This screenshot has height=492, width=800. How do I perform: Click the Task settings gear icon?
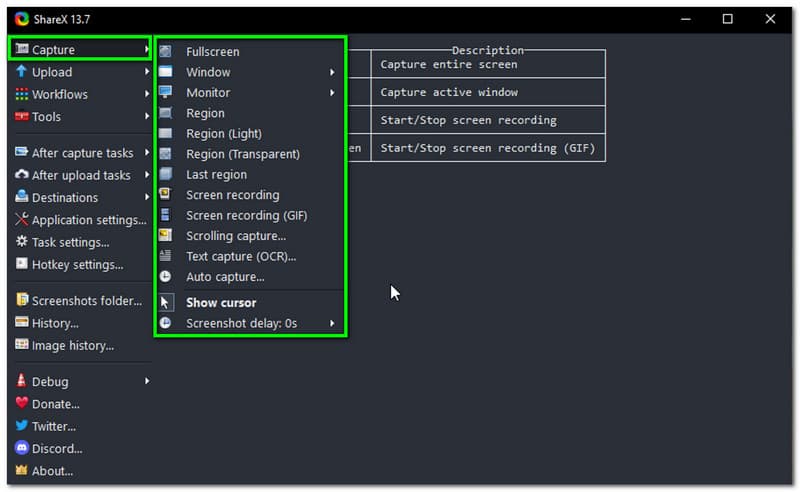21,241
